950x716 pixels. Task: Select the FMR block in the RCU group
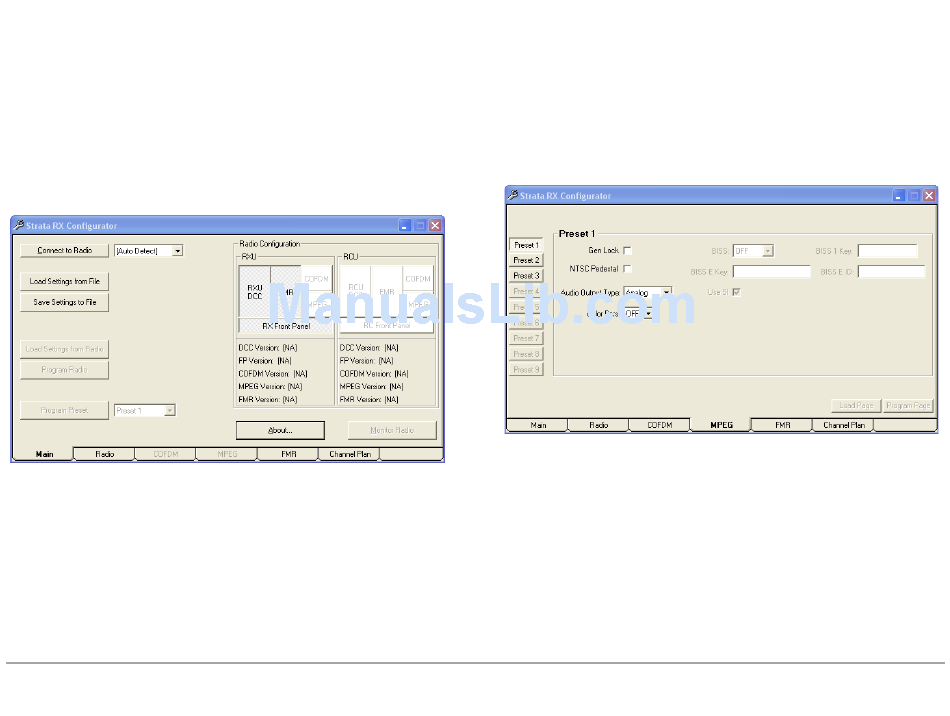(387, 292)
